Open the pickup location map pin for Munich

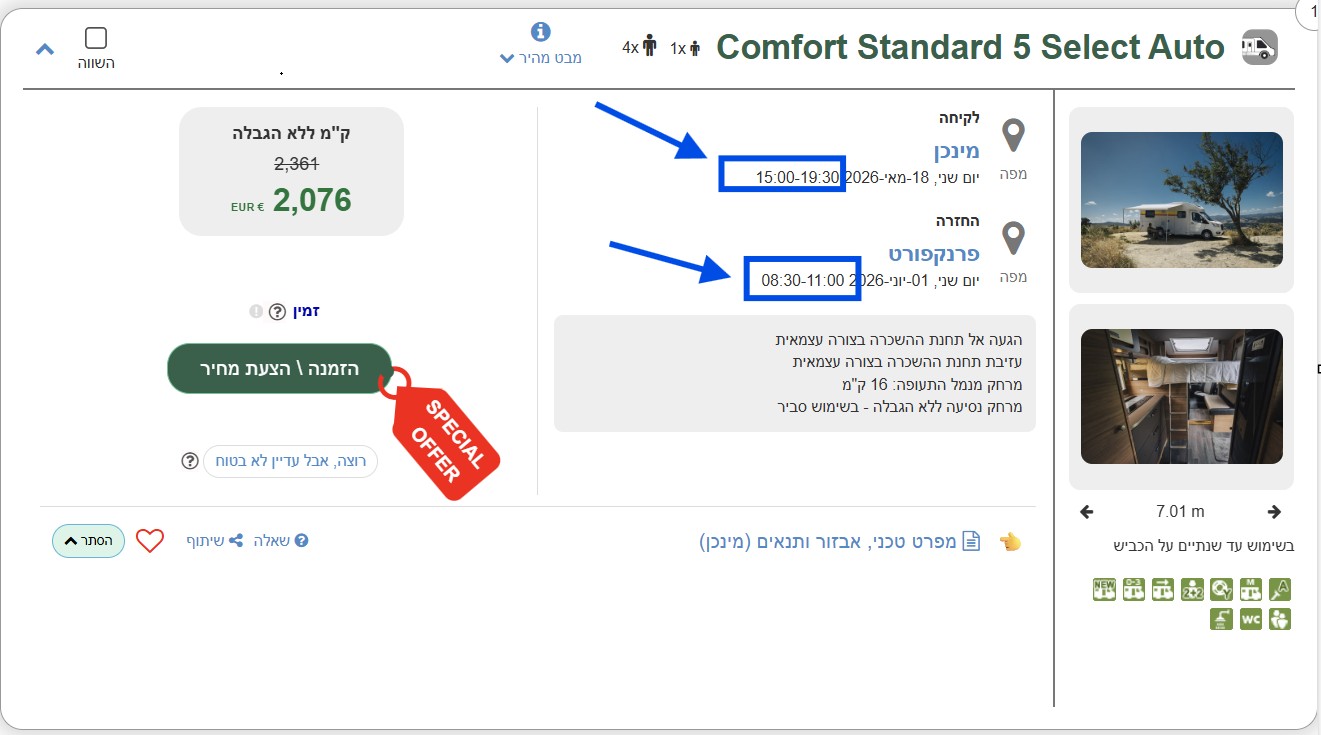pos(1014,136)
